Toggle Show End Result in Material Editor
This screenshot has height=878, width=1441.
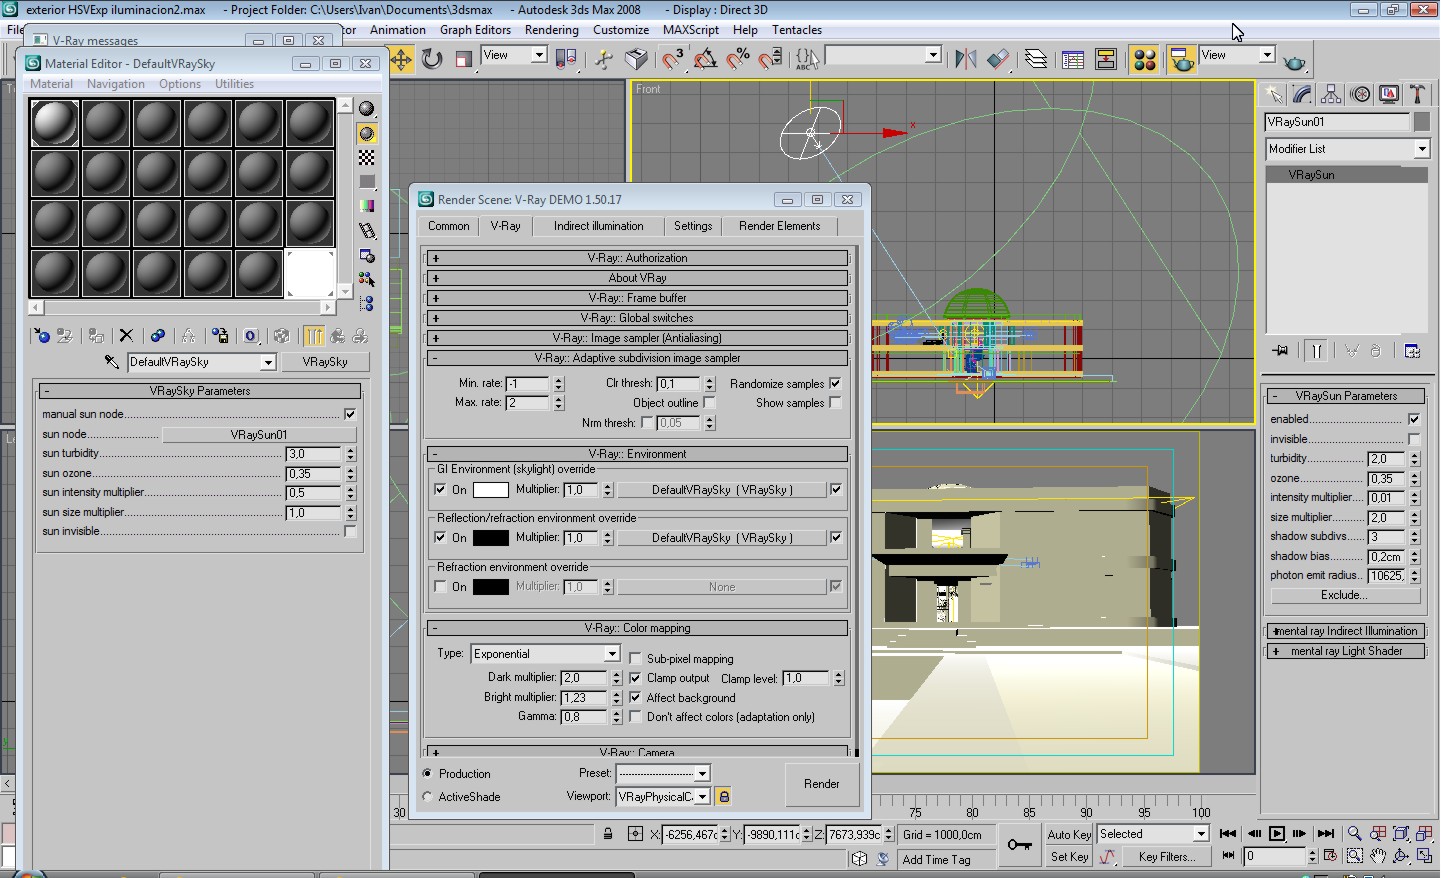pyautogui.click(x=314, y=336)
